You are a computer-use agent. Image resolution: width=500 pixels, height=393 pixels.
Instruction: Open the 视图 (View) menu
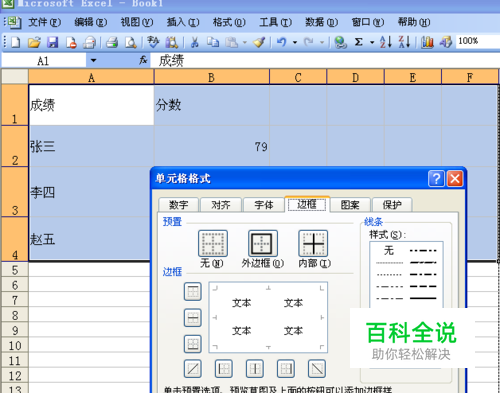137,22
